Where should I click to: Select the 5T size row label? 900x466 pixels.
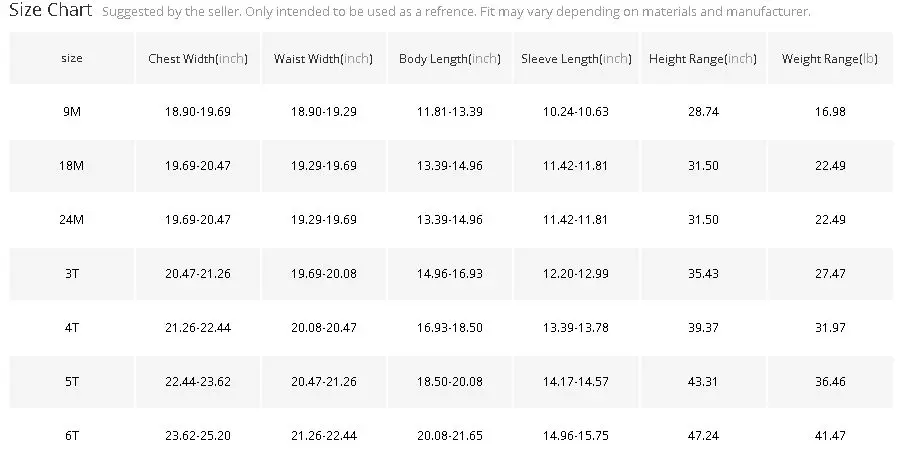click(71, 382)
